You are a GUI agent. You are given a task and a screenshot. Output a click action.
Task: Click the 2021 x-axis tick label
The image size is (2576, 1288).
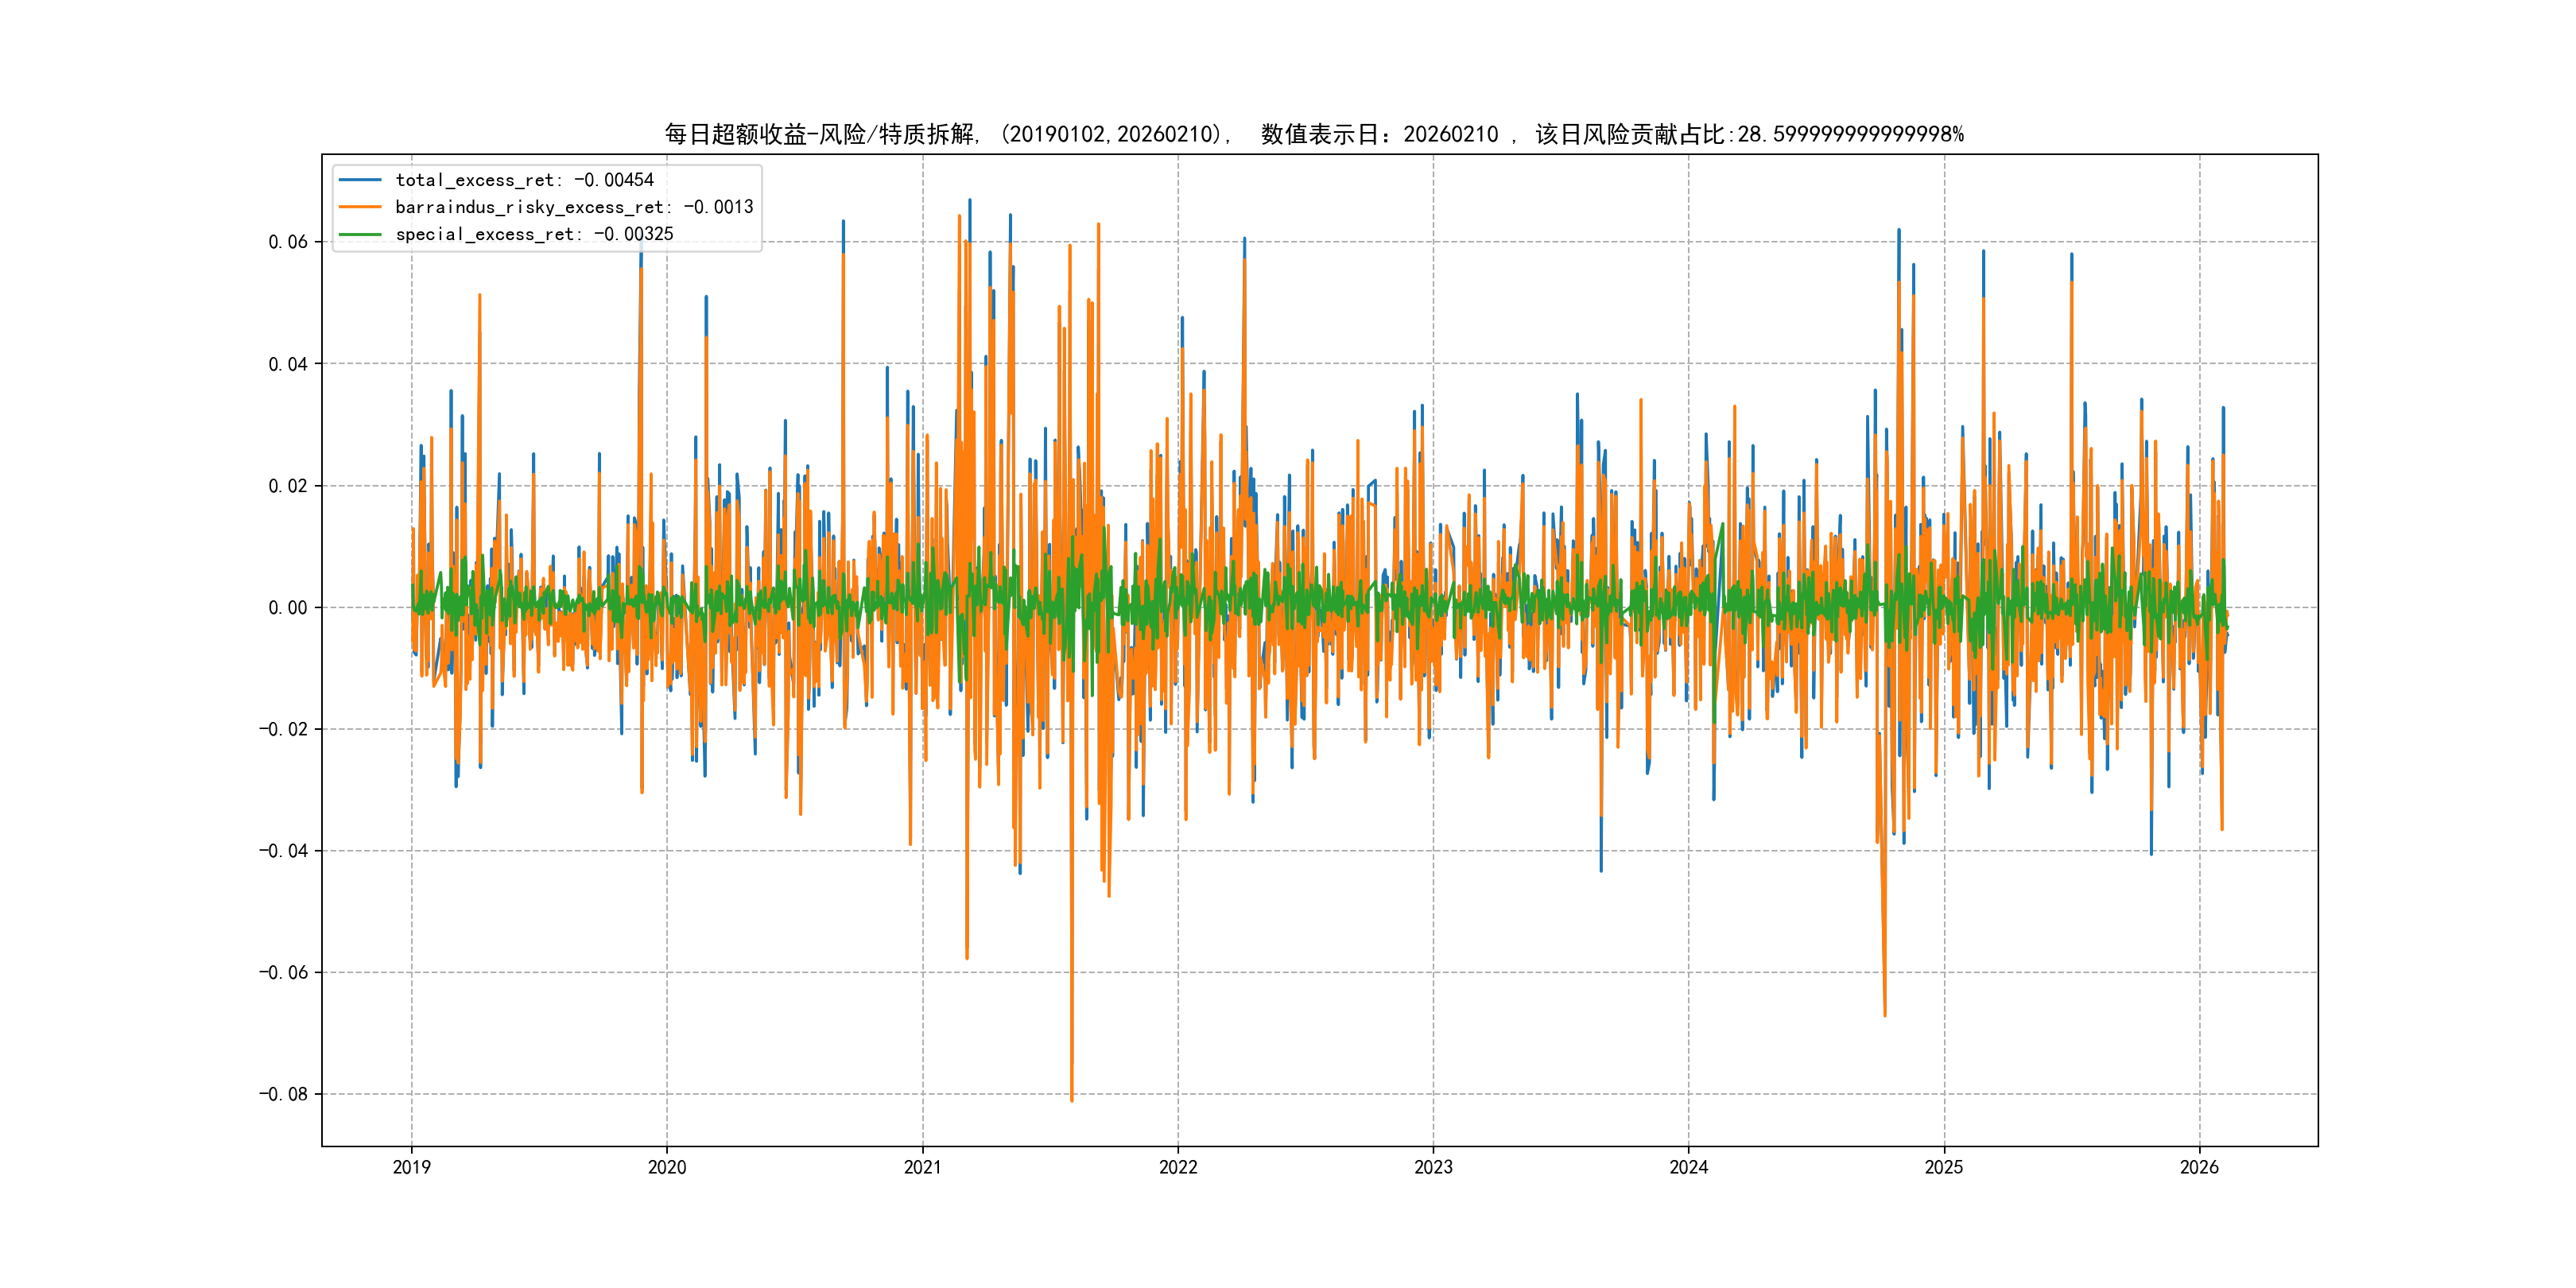pos(922,1167)
